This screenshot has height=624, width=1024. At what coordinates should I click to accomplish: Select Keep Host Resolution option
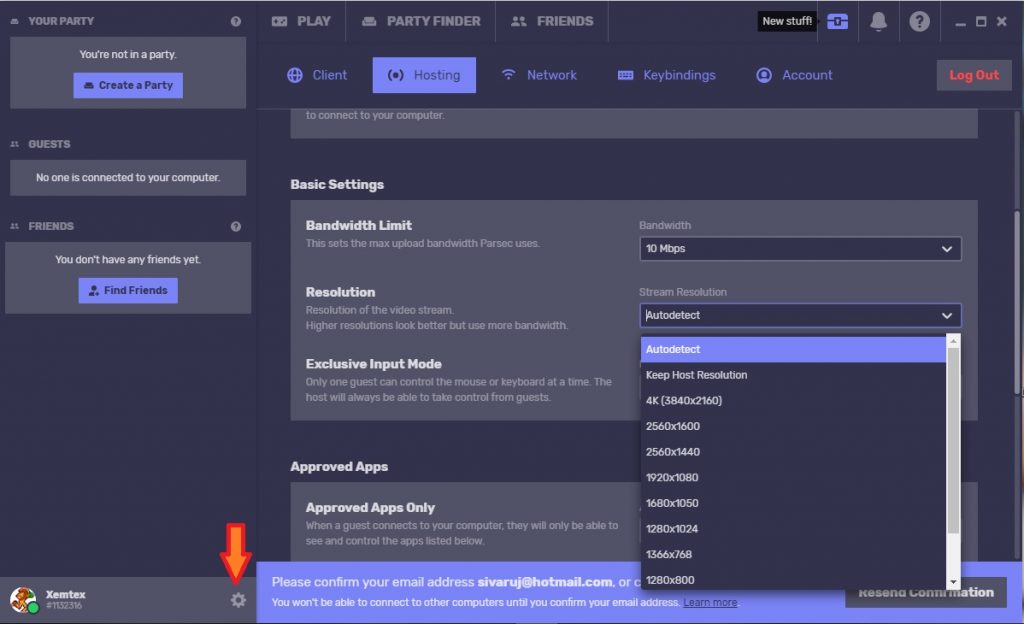point(793,375)
